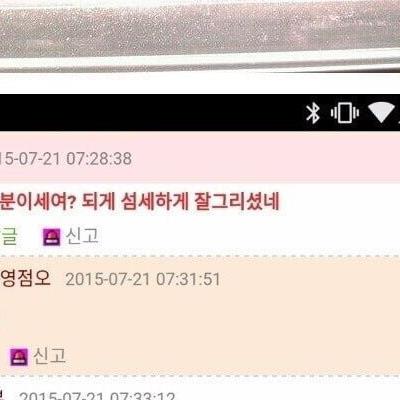Click green reply 글 link under red comment
The height and width of the screenshot is (400, 400).
(x=8, y=236)
